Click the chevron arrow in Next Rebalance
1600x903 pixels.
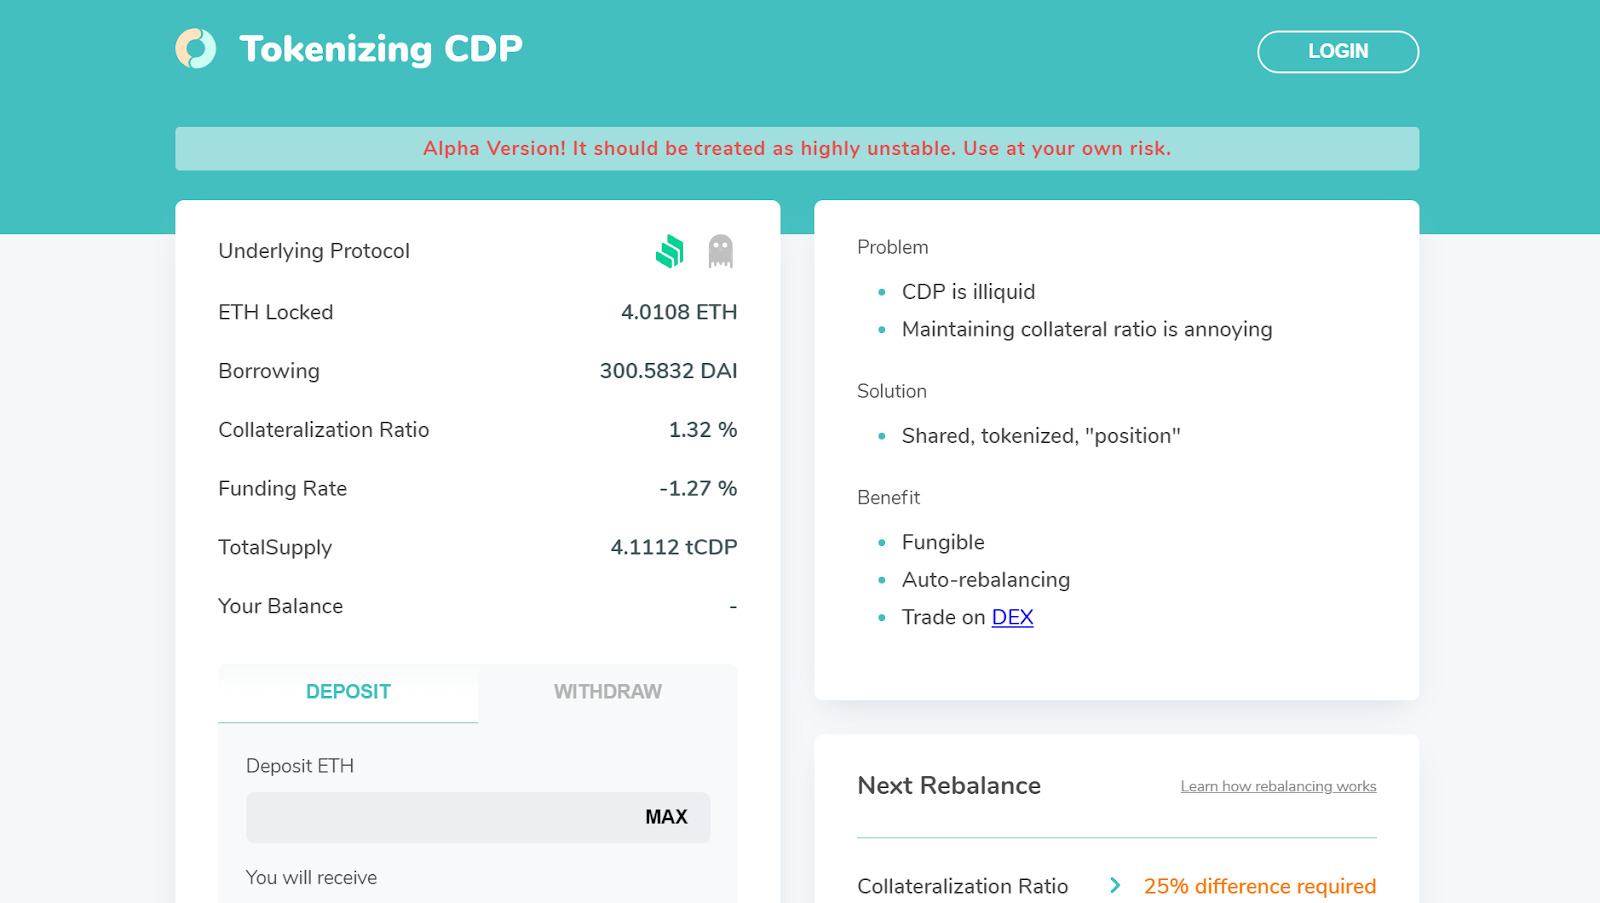1115,886
